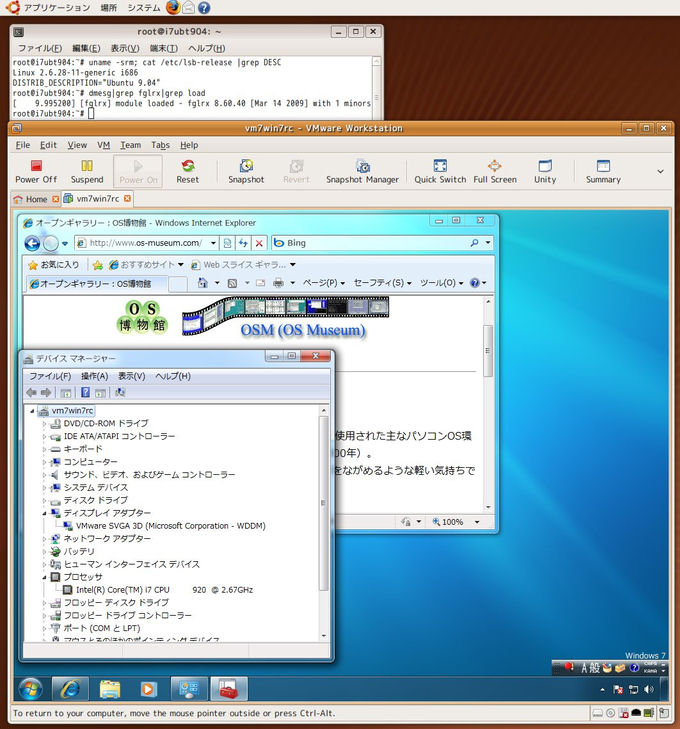Click the volume speaker icon in the Windows tray
Image resolution: width=680 pixels, height=729 pixels.
pos(649,689)
